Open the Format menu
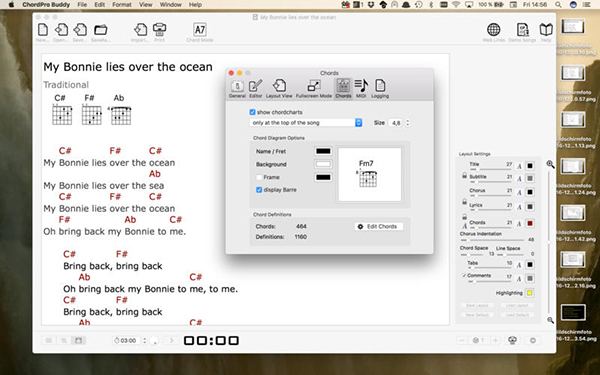The height and width of the screenshot is (375, 600). 122,5
